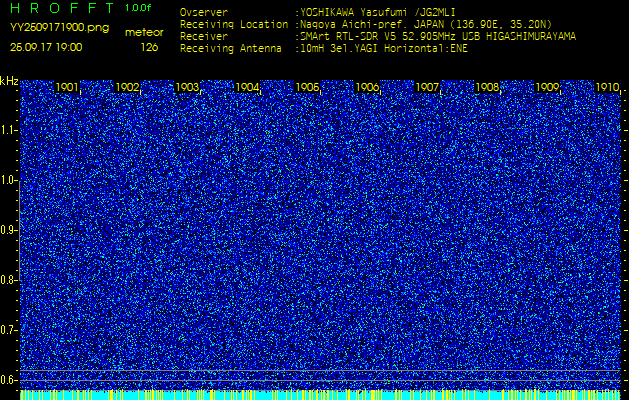Image resolution: width=629 pixels, height=400 pixels.
Task: Click the meteor count 126
Action: 149,47
